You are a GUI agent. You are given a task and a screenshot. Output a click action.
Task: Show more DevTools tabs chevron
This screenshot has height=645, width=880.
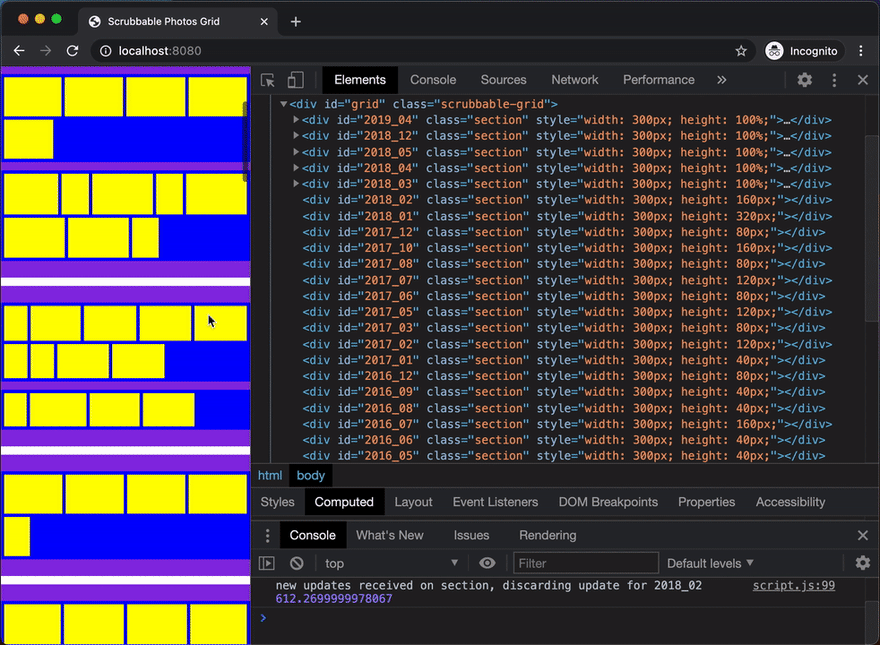(x=722, y=80)
